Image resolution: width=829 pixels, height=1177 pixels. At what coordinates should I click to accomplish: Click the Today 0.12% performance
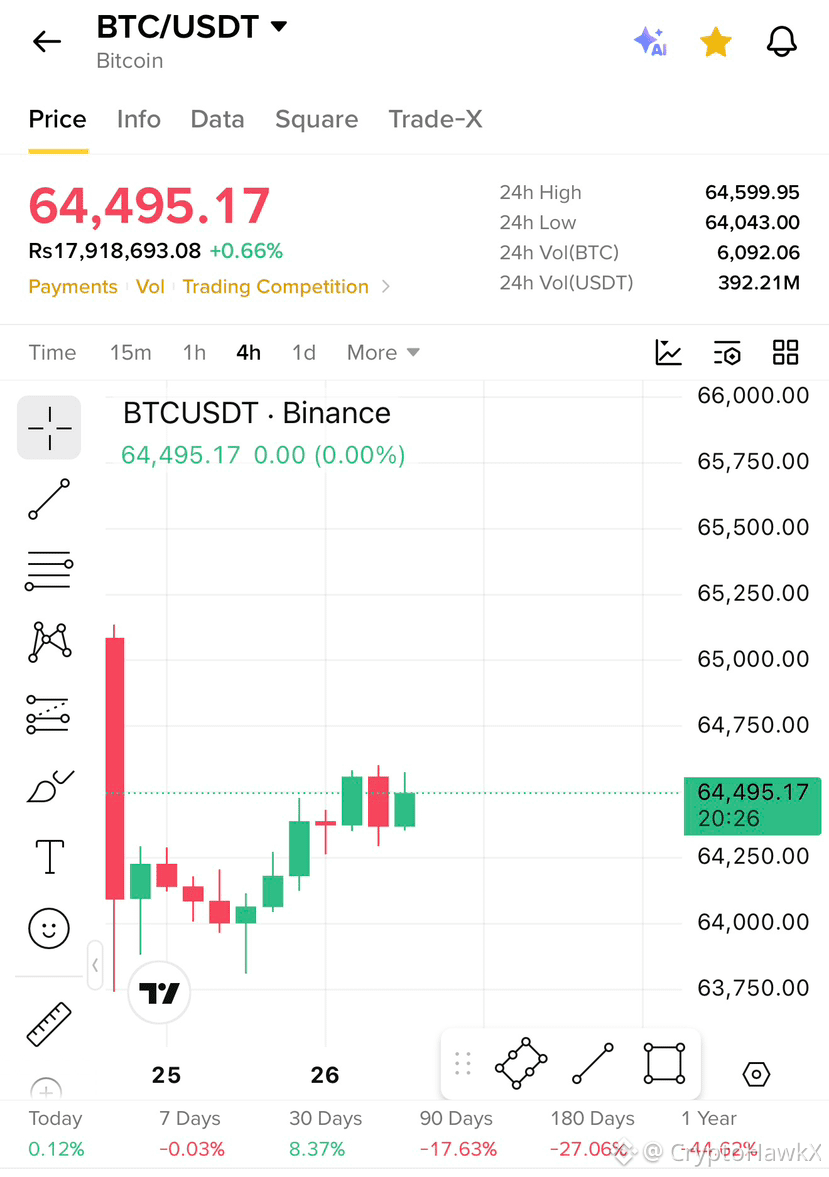pyautogui.click(x=56, y=1133)
